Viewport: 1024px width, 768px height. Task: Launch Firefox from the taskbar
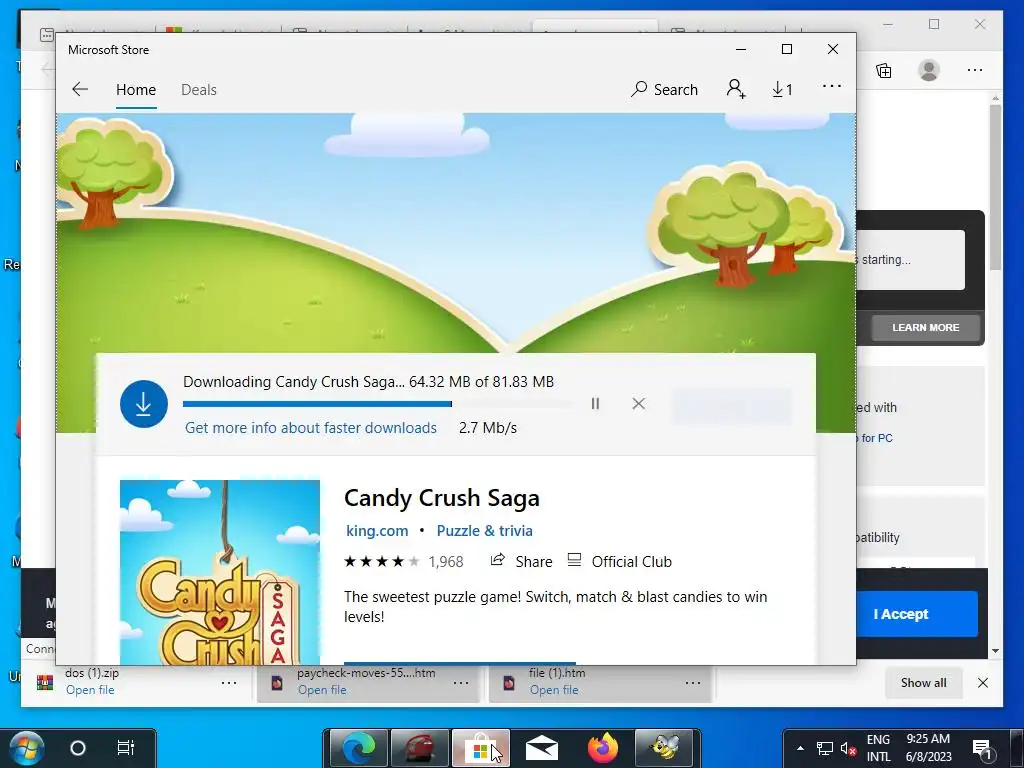[x=603, y=748]
